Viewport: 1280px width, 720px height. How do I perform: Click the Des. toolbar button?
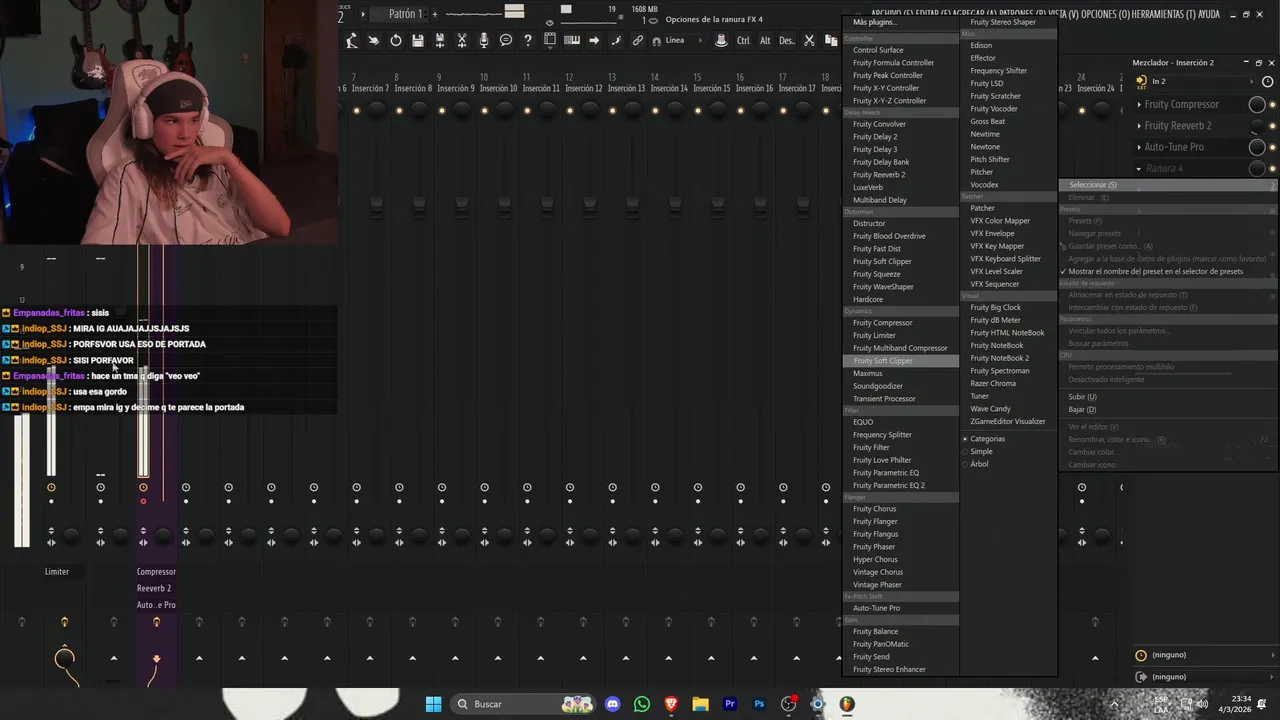coord(787,40)
